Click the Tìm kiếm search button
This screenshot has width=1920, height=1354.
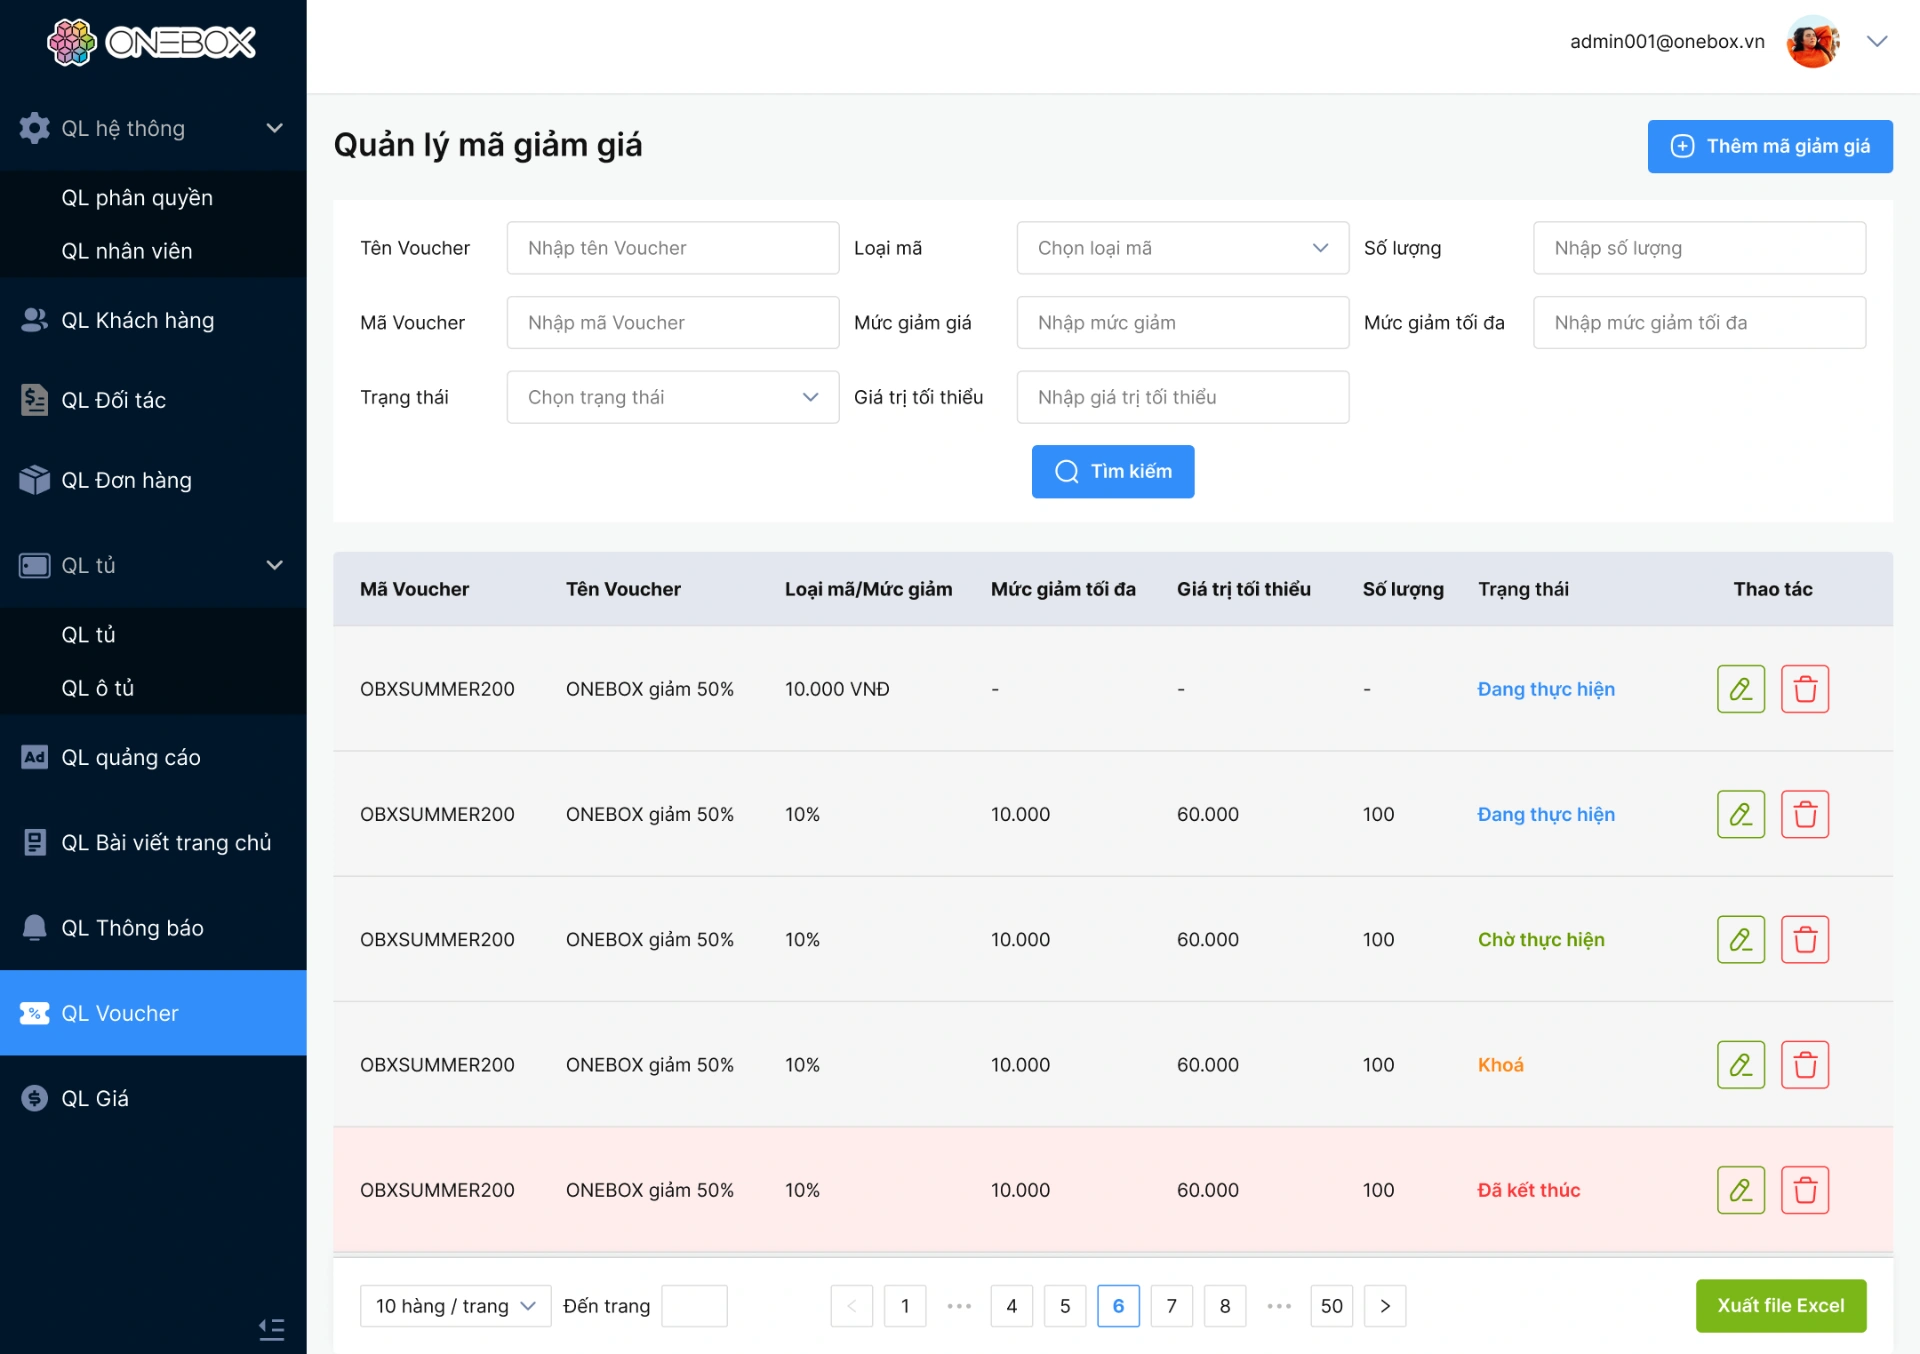click(1112, 471)
